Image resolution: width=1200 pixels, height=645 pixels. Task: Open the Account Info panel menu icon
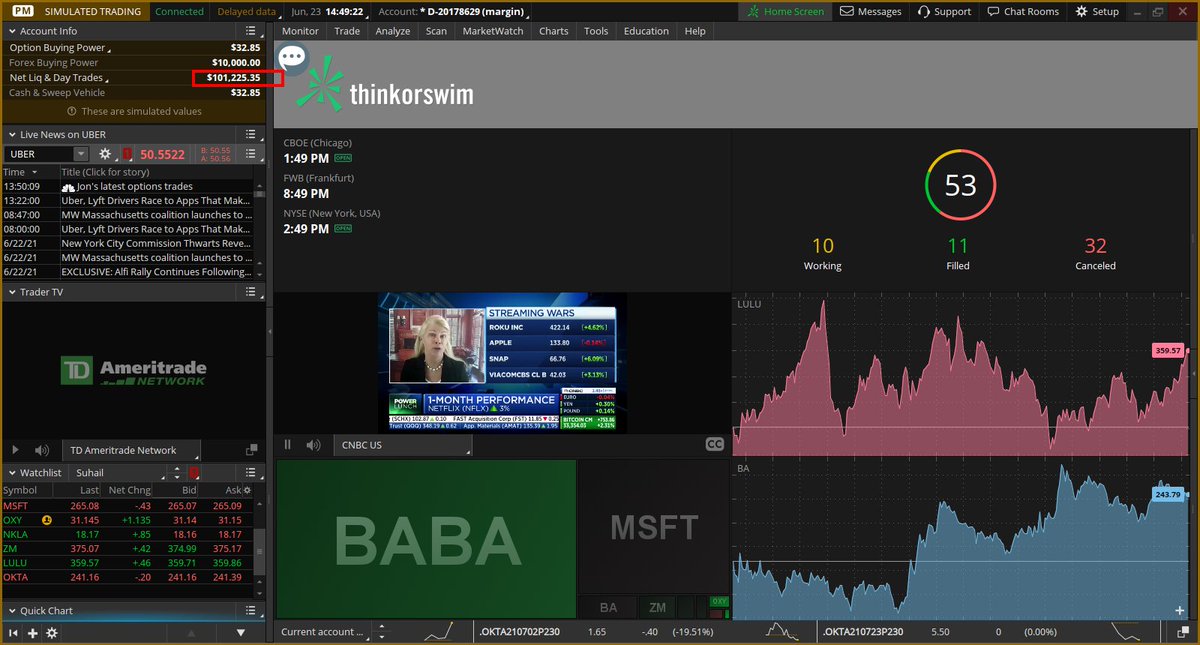(x=252, y=31)
